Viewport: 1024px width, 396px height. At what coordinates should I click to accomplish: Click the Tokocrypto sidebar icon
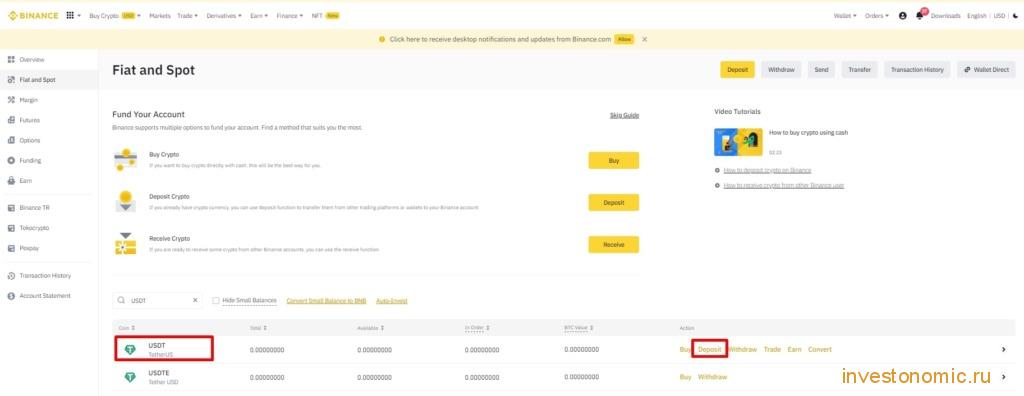11,228
